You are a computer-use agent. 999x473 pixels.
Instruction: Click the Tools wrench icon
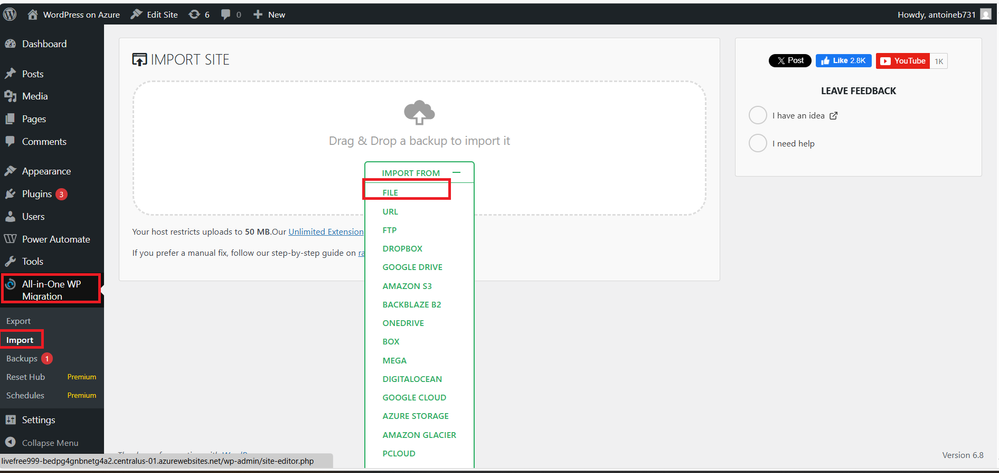[10, 261]
